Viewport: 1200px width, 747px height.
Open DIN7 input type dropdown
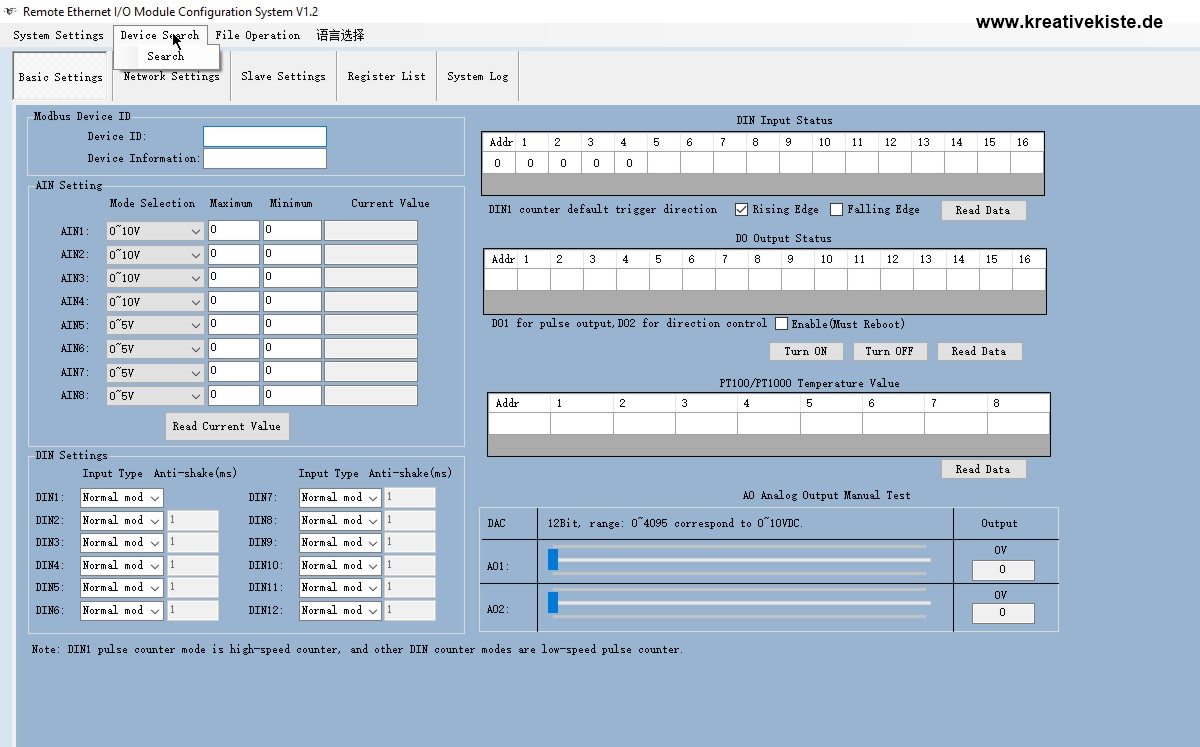coord(340,497)
